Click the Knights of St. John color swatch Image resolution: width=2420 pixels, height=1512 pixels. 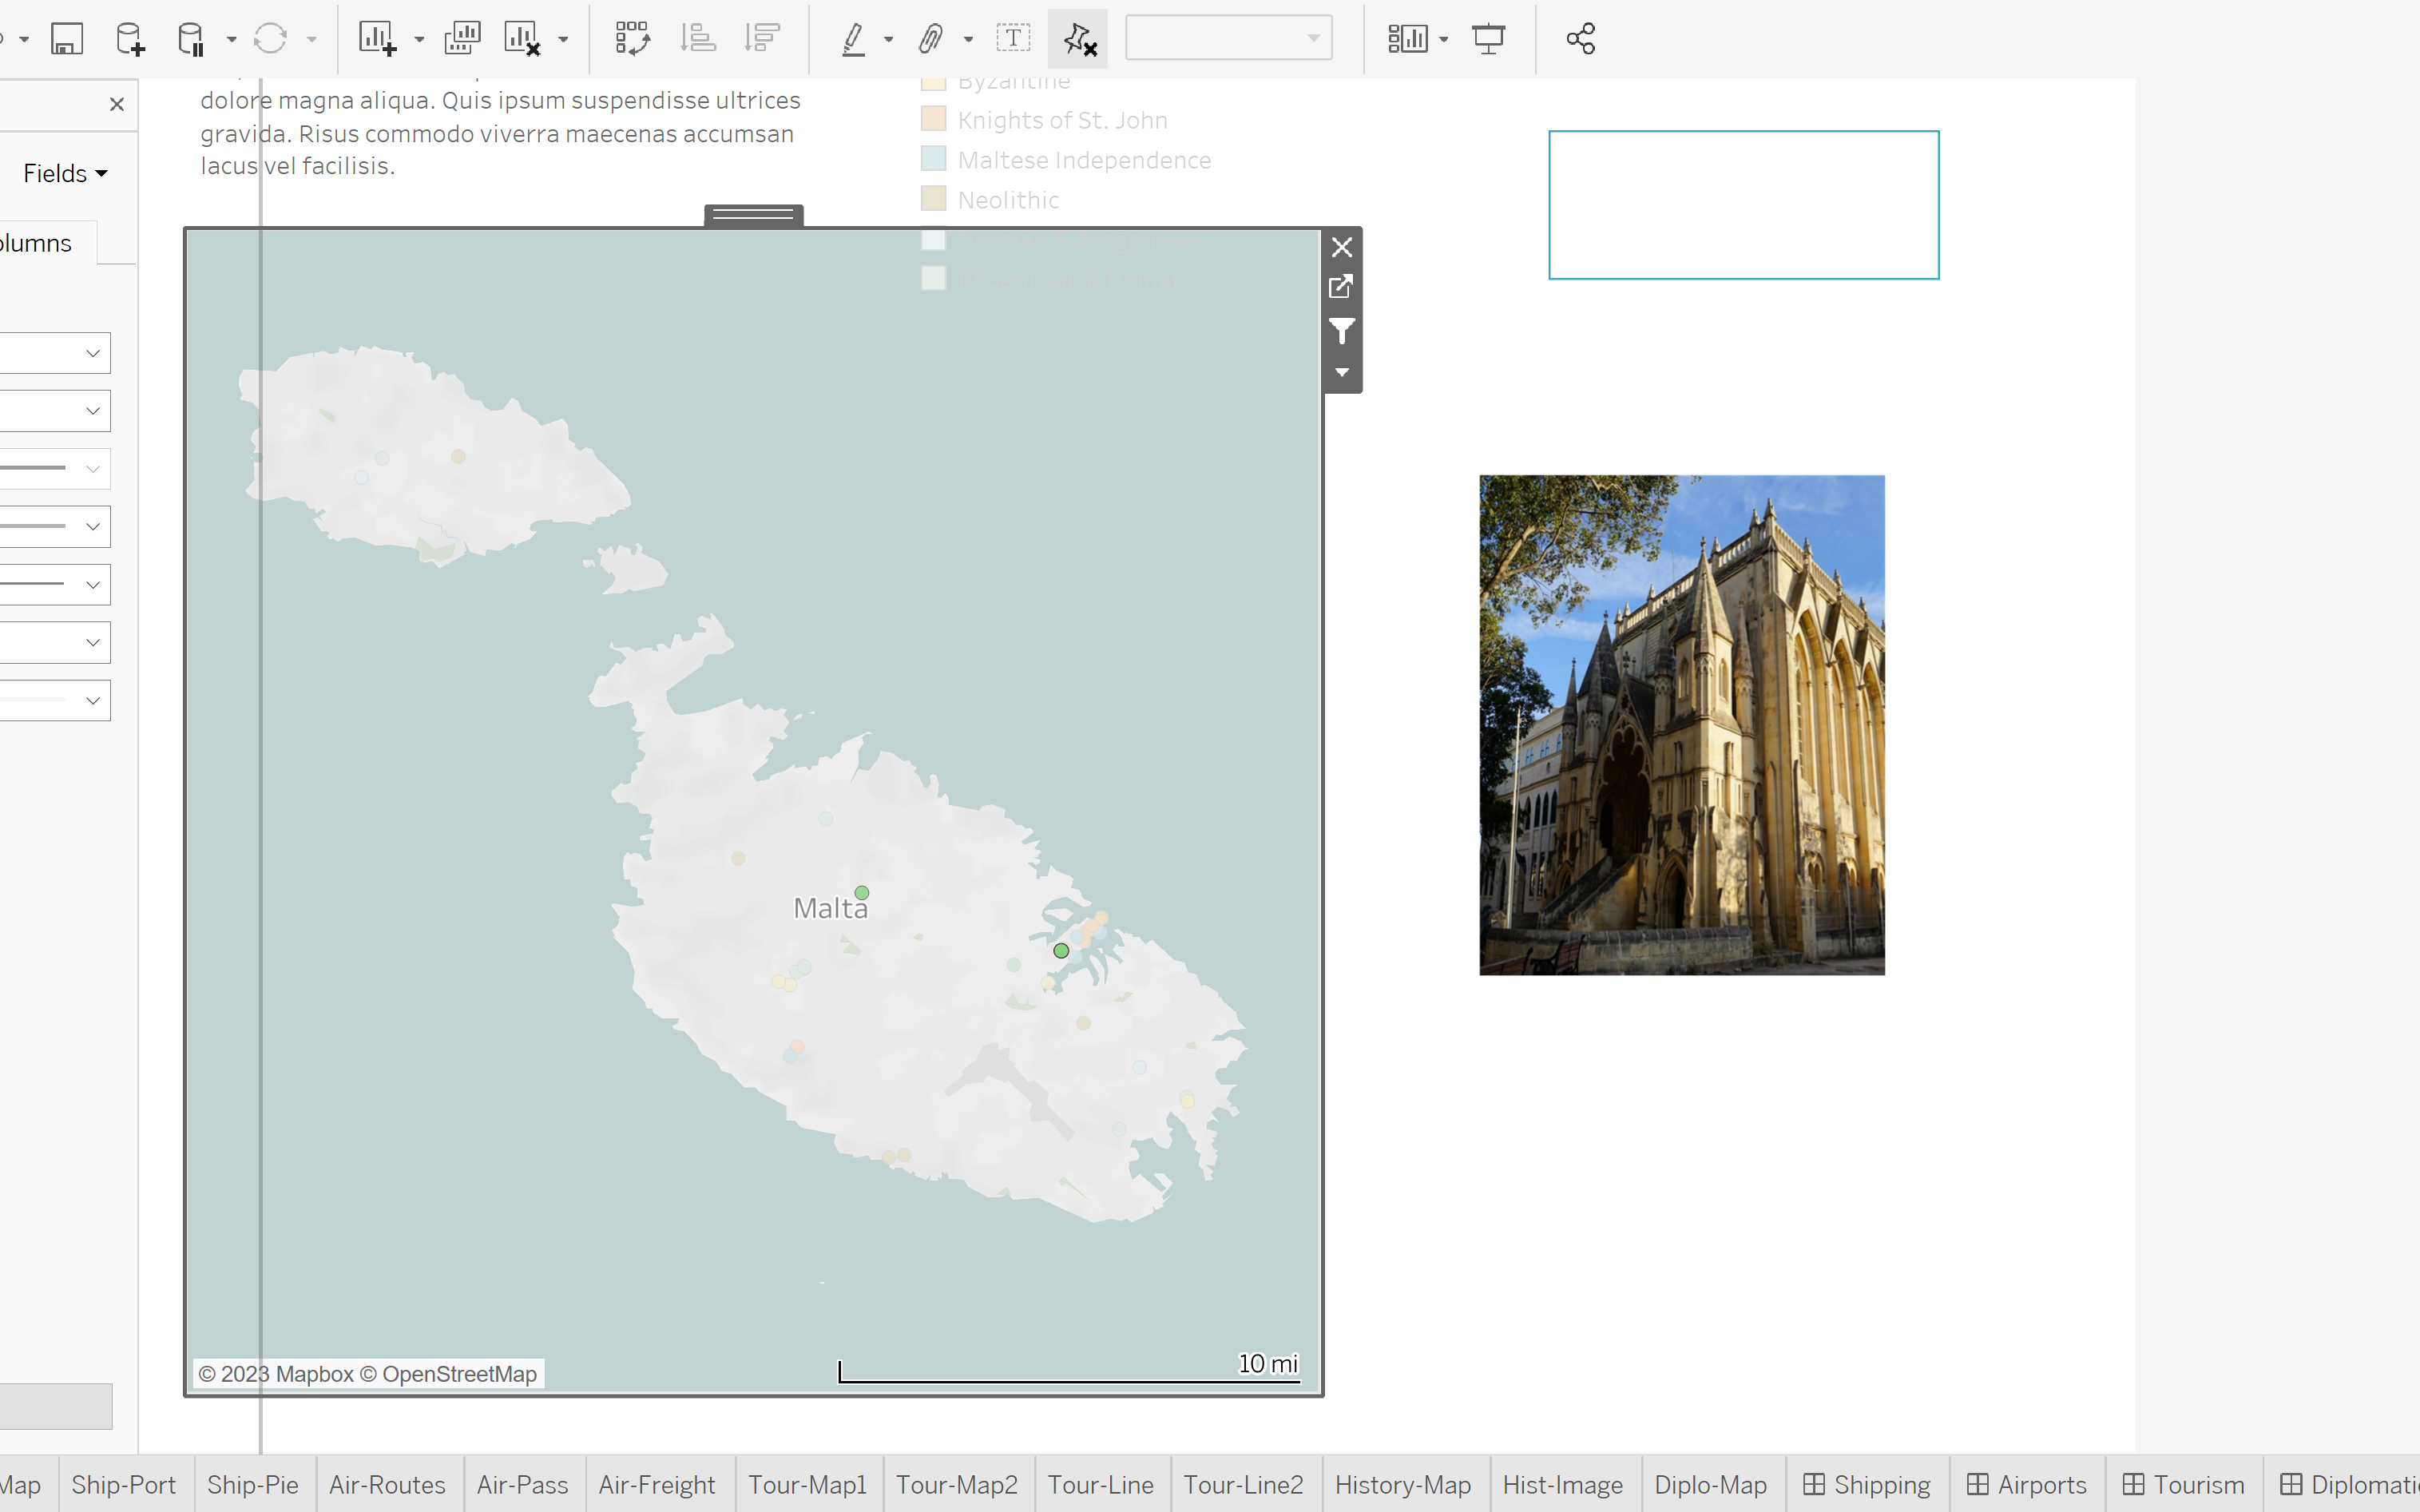tap(933, 119)
